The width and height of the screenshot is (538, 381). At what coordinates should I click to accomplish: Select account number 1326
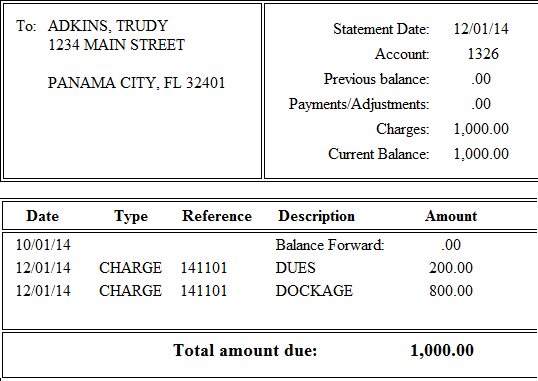[x=483, y=54]
